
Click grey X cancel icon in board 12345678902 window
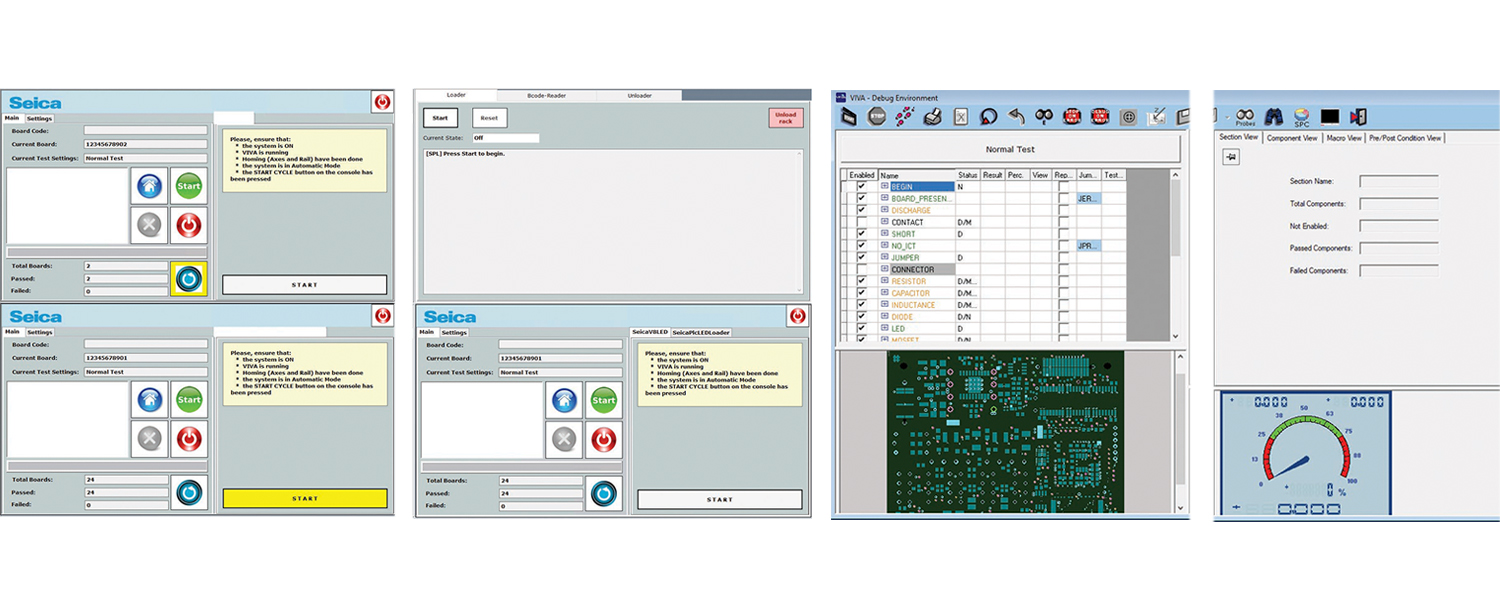click(149, 226)
